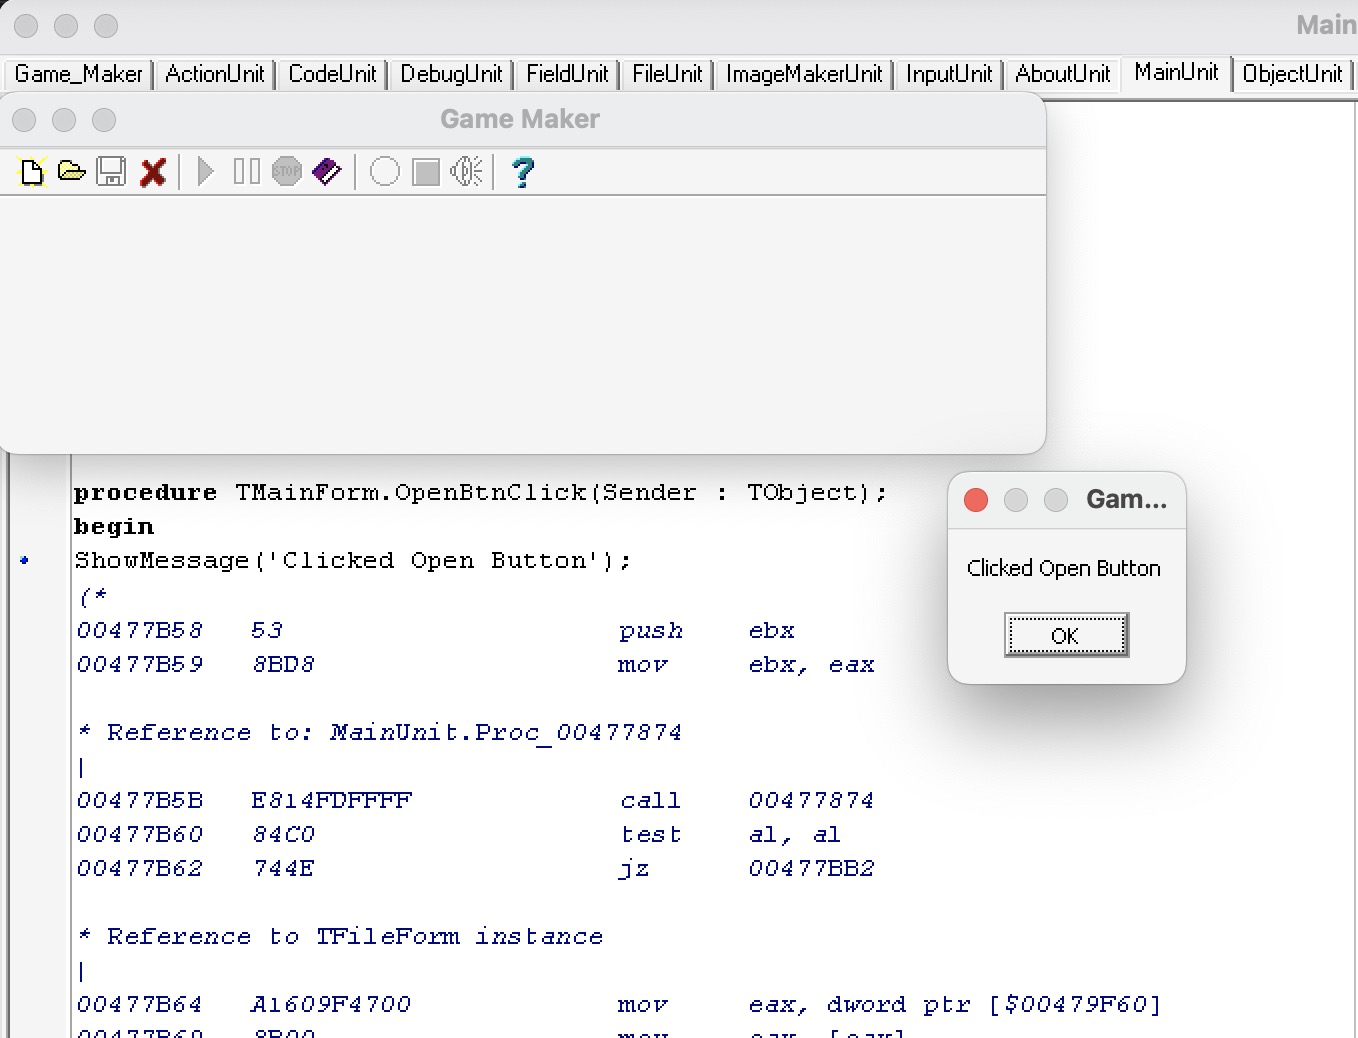Click the Play triangle toolbar icon
Viewport: 1358px width, 1038px height.
tap(205, 172)
